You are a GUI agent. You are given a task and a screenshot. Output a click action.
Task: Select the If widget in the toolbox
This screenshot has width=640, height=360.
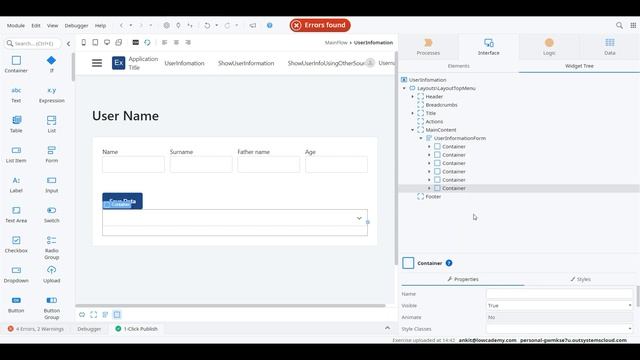click(x=51, y=64)
